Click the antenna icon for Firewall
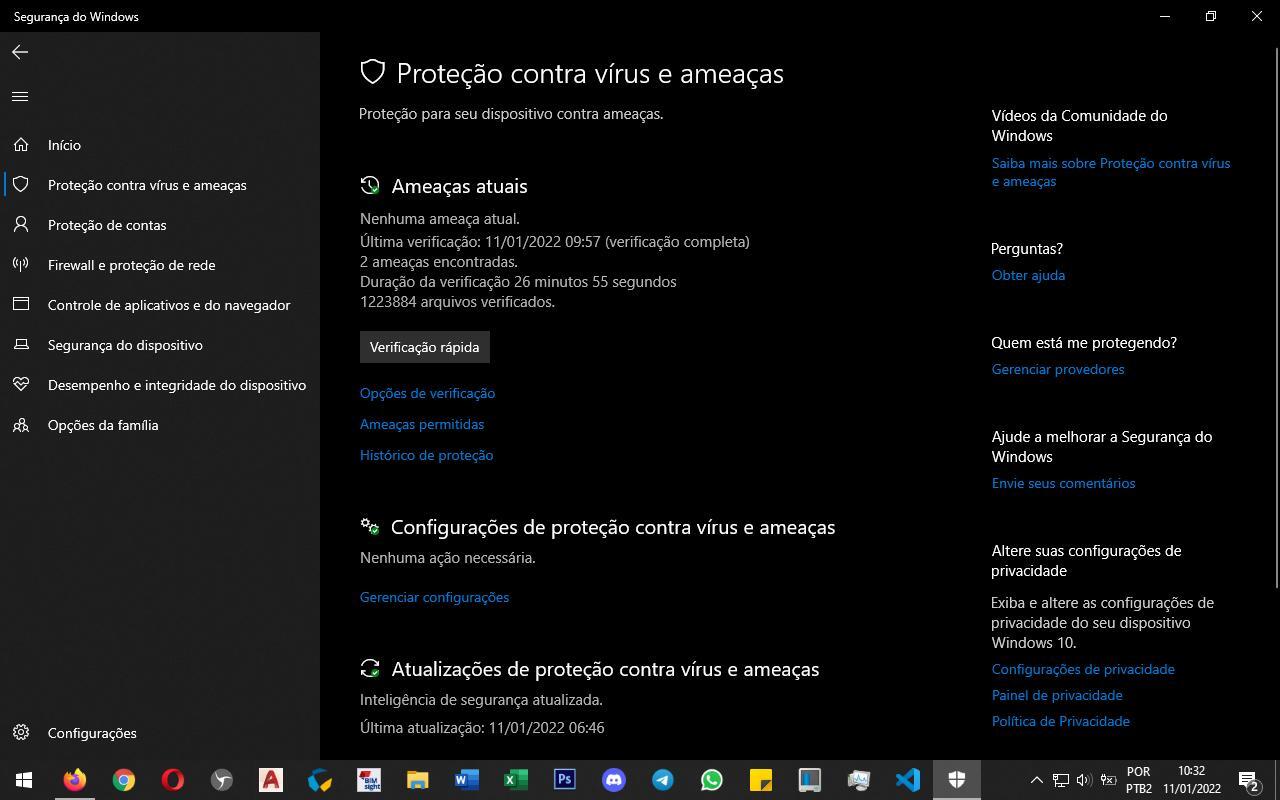 point(21,265)
